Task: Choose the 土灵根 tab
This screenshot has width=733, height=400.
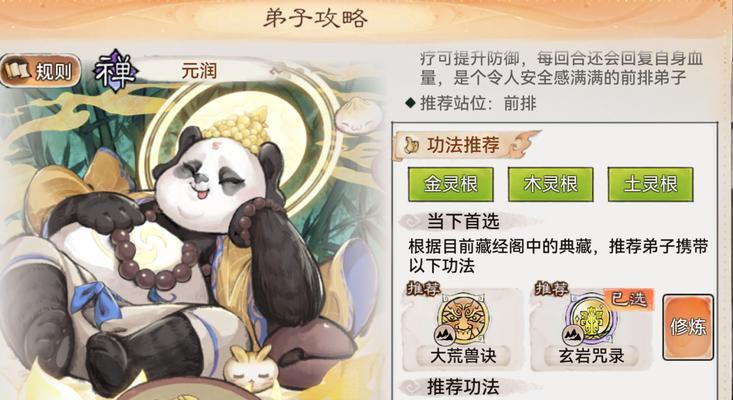Action: pos(650,184)
